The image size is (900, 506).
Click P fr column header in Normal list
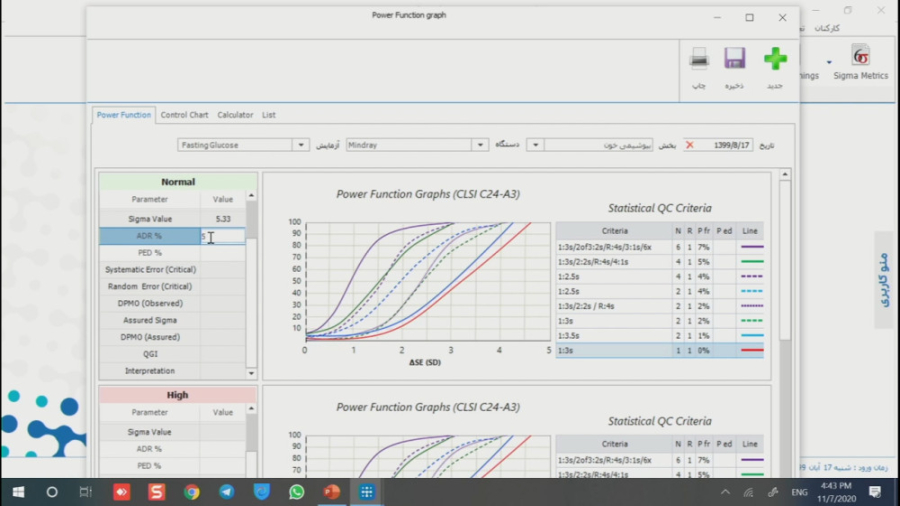[x=703, y=231]
